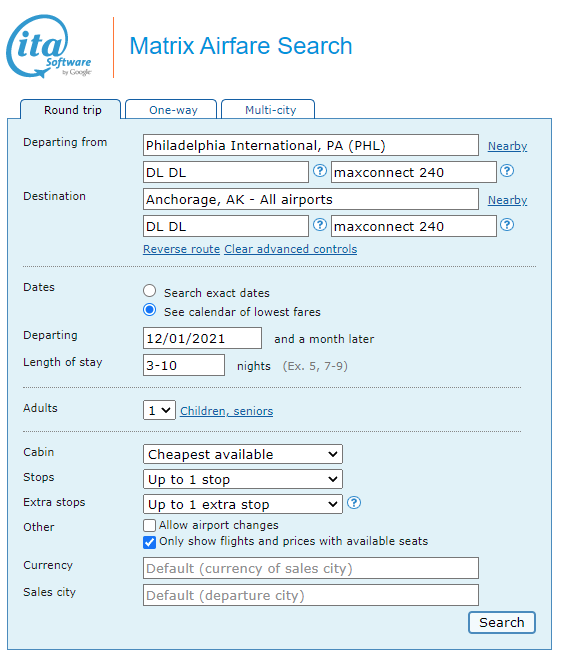Viewport: 562px width, 661px height.
Task: Open help icon beside destination maxconnect 240 field
Action: (507, 225)
